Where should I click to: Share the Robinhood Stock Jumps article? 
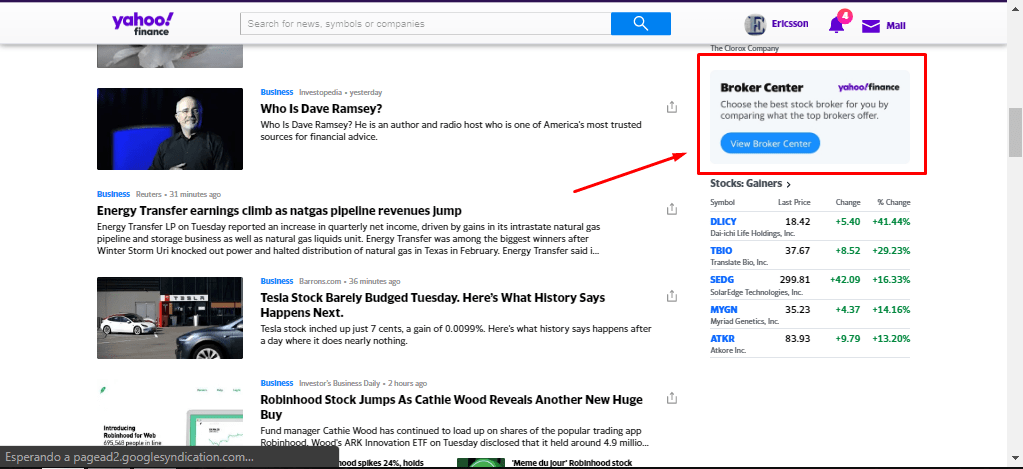672,397
